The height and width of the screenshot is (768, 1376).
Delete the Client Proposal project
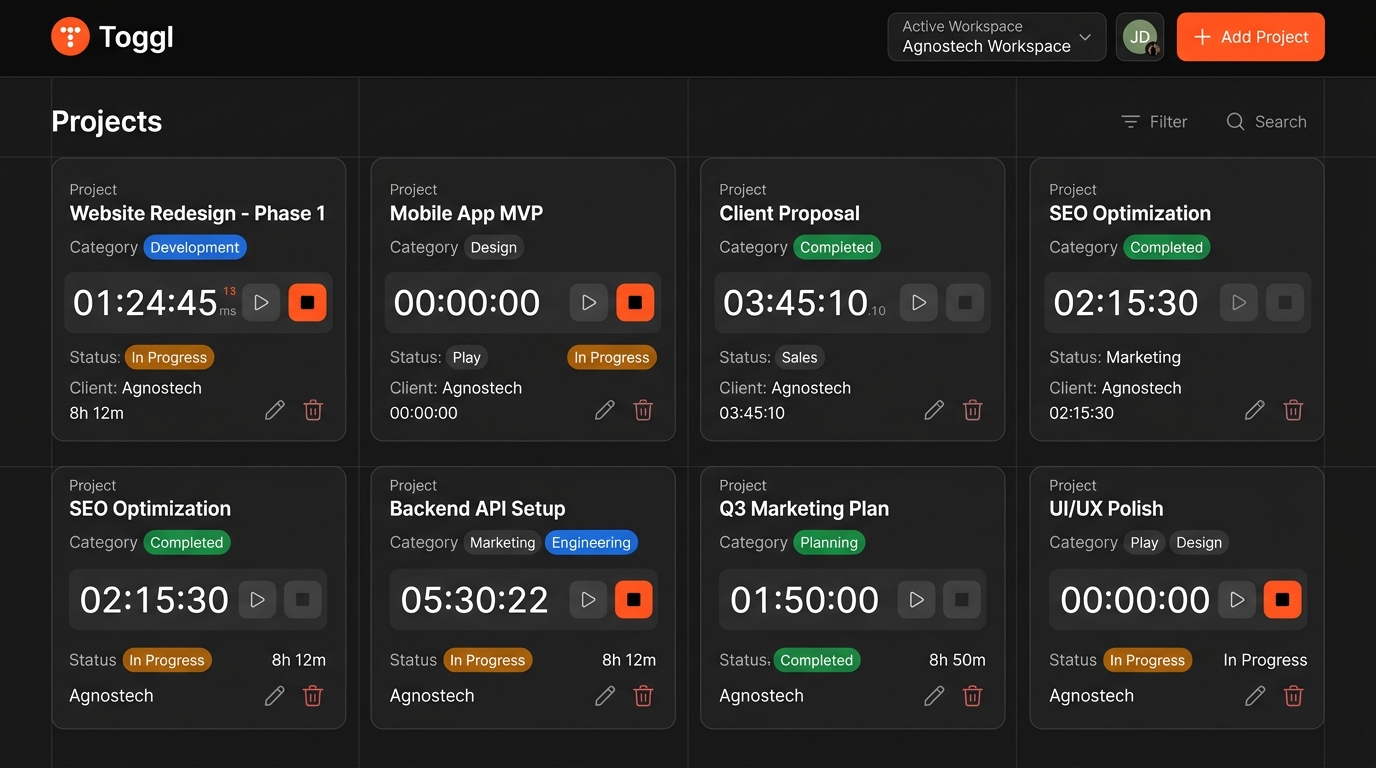[972, 410]
